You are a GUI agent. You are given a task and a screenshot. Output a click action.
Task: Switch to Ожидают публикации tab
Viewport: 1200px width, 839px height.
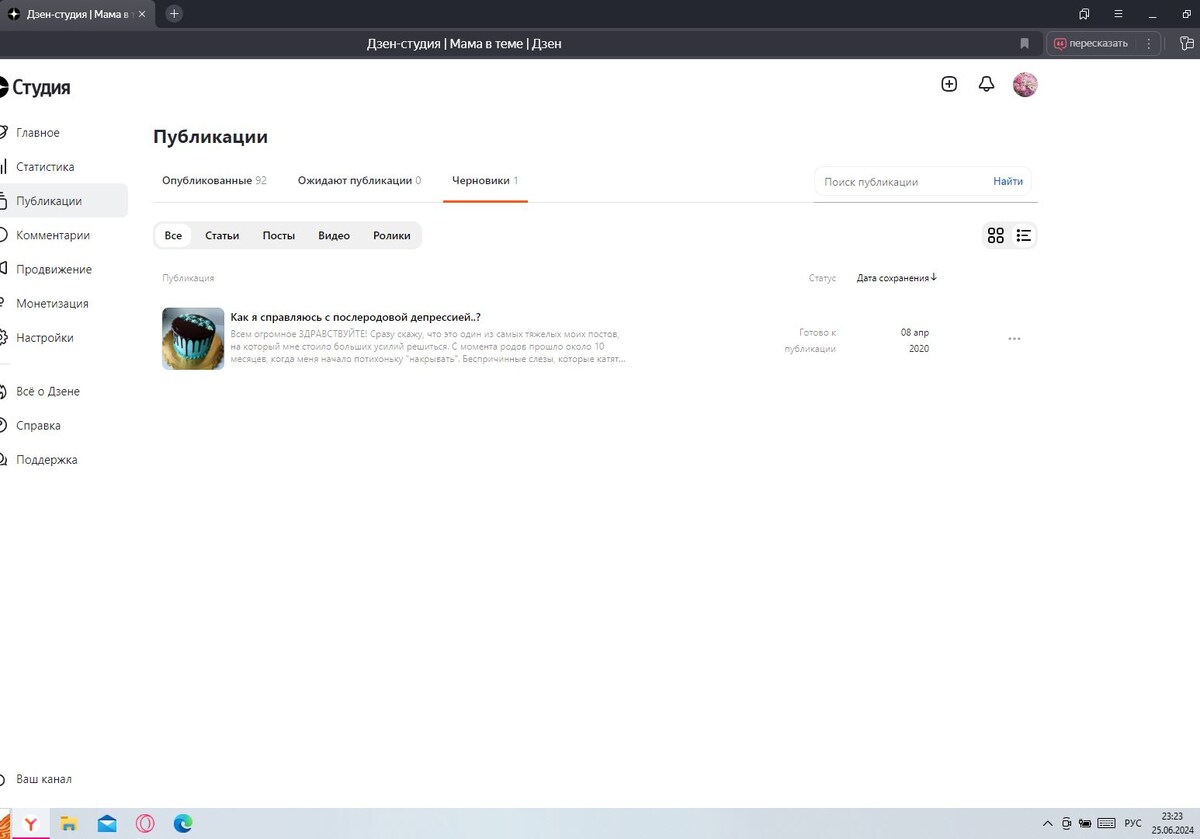359,181
